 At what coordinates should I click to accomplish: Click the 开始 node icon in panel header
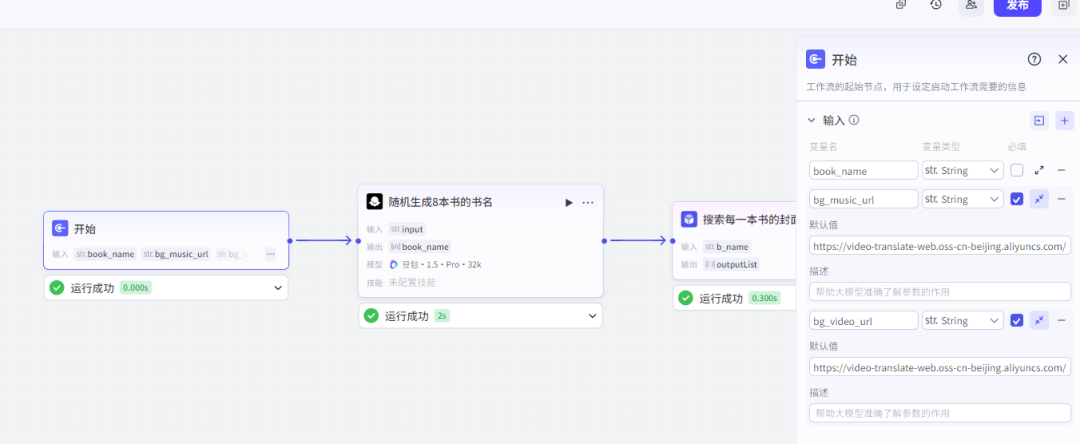pyautogui.click(x=816, y=59)
